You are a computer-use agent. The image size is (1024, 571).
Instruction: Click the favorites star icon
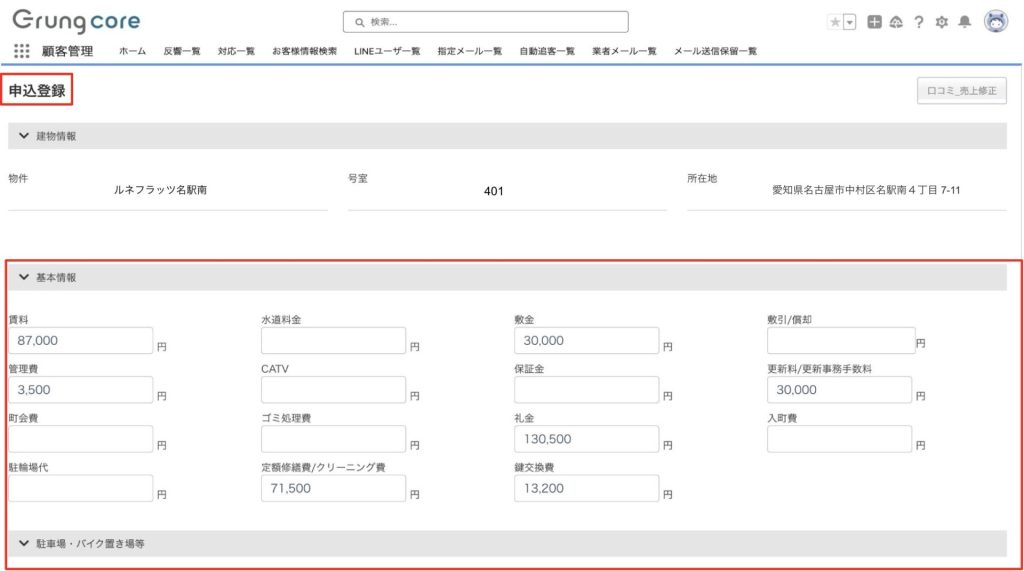[x=834, y=22]
